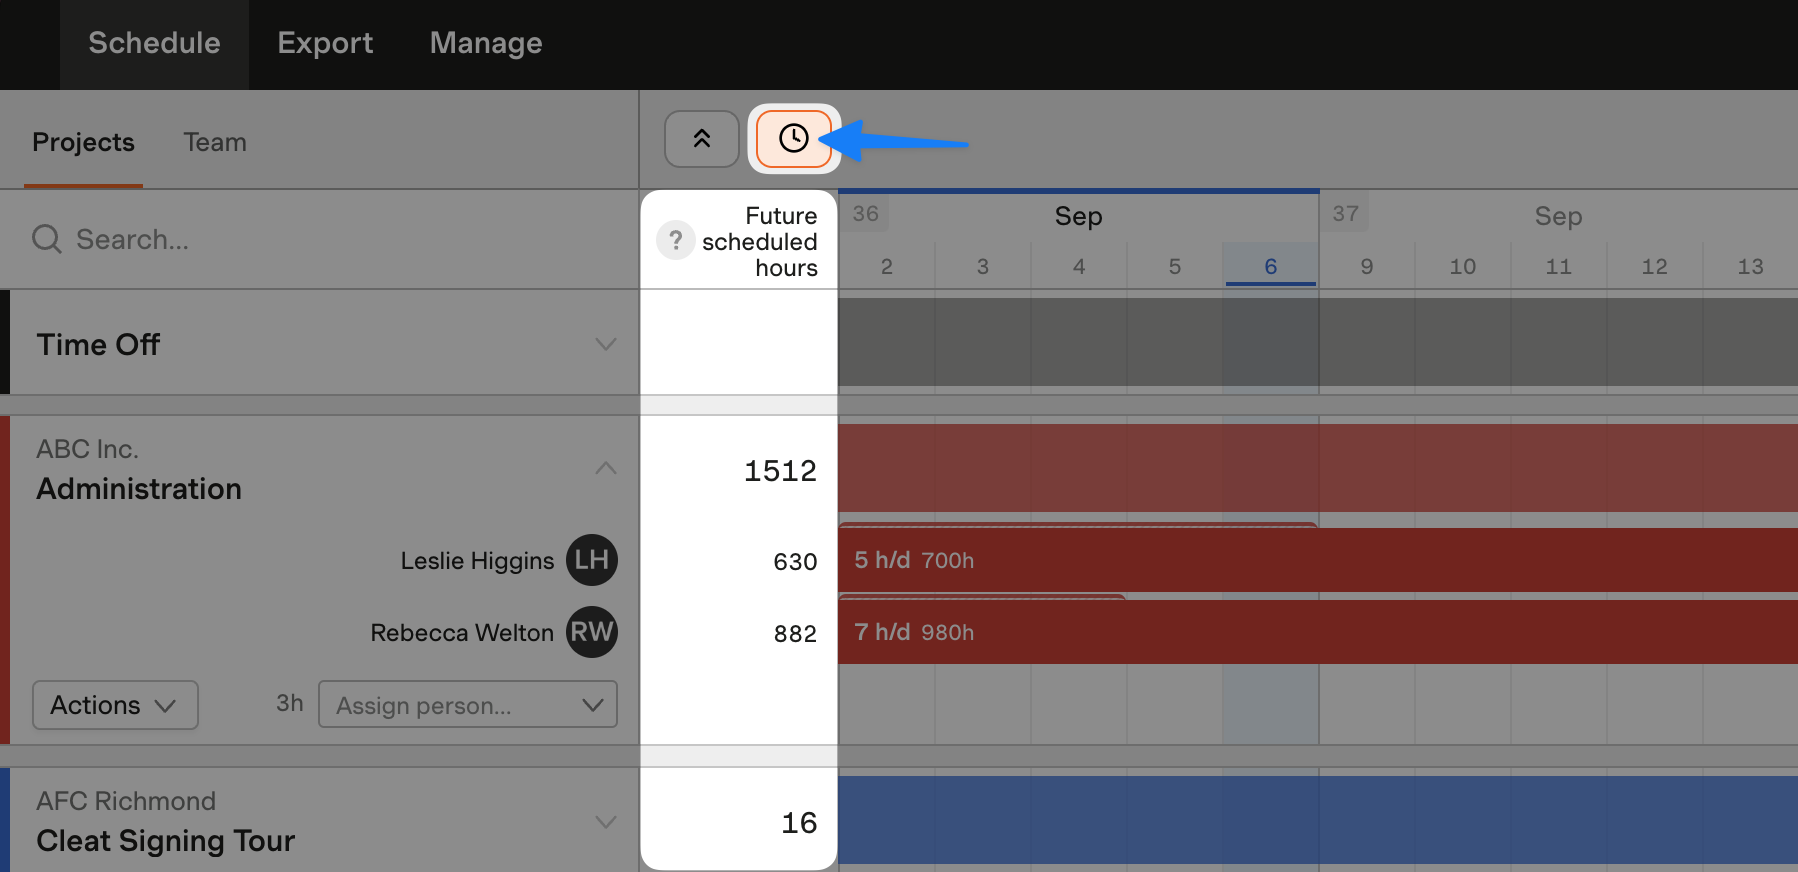
Task: Open the Manage menu
Action: tap(486, 43)
